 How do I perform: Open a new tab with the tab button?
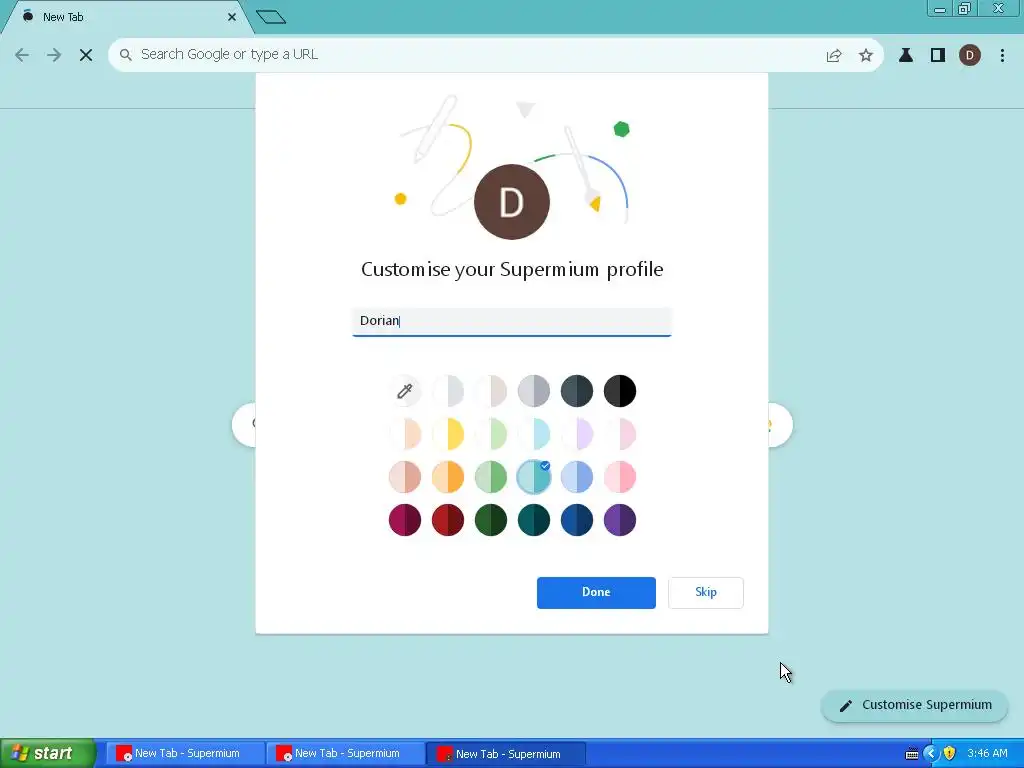point(271,17)
